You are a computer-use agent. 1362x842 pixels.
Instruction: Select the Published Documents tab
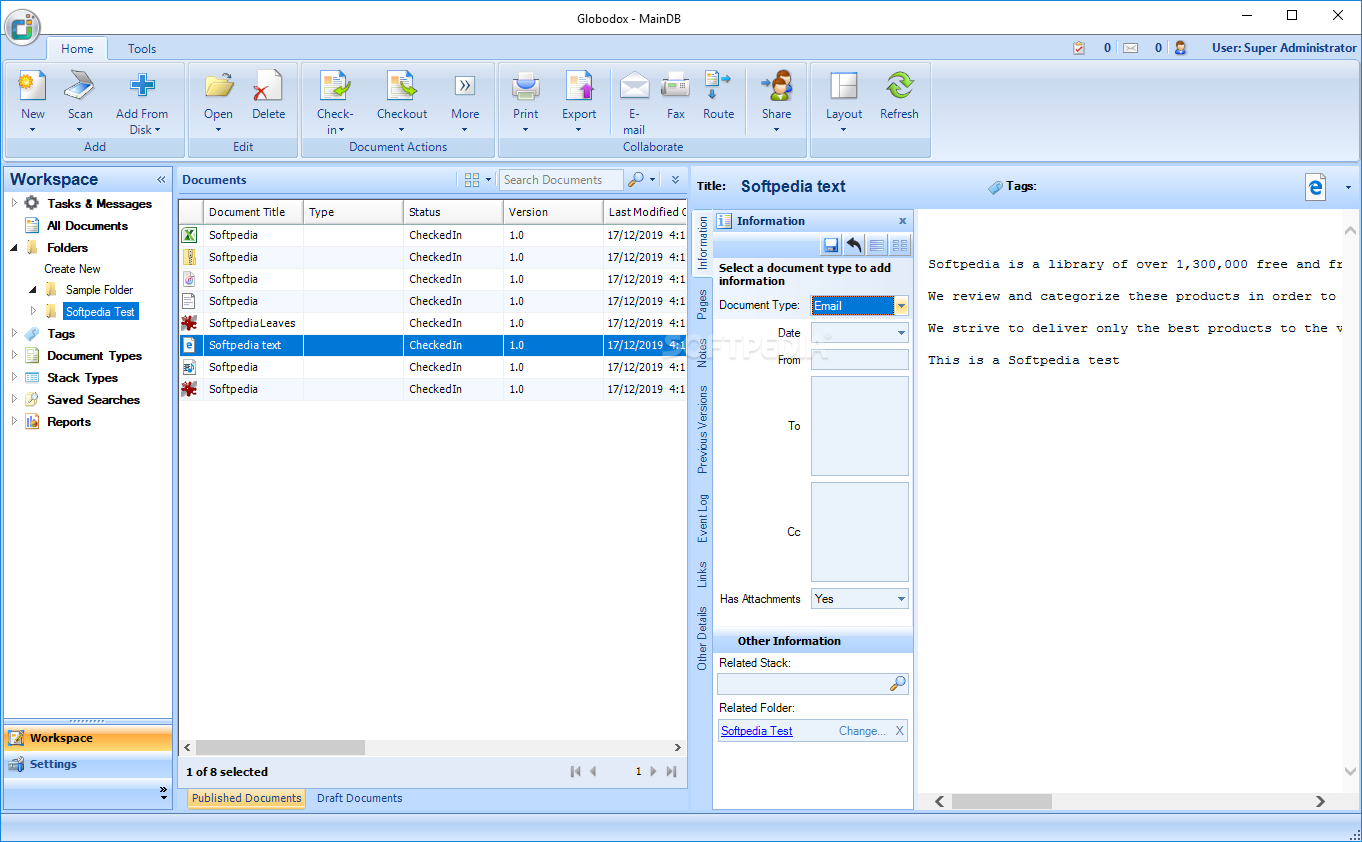pos(246,798)
